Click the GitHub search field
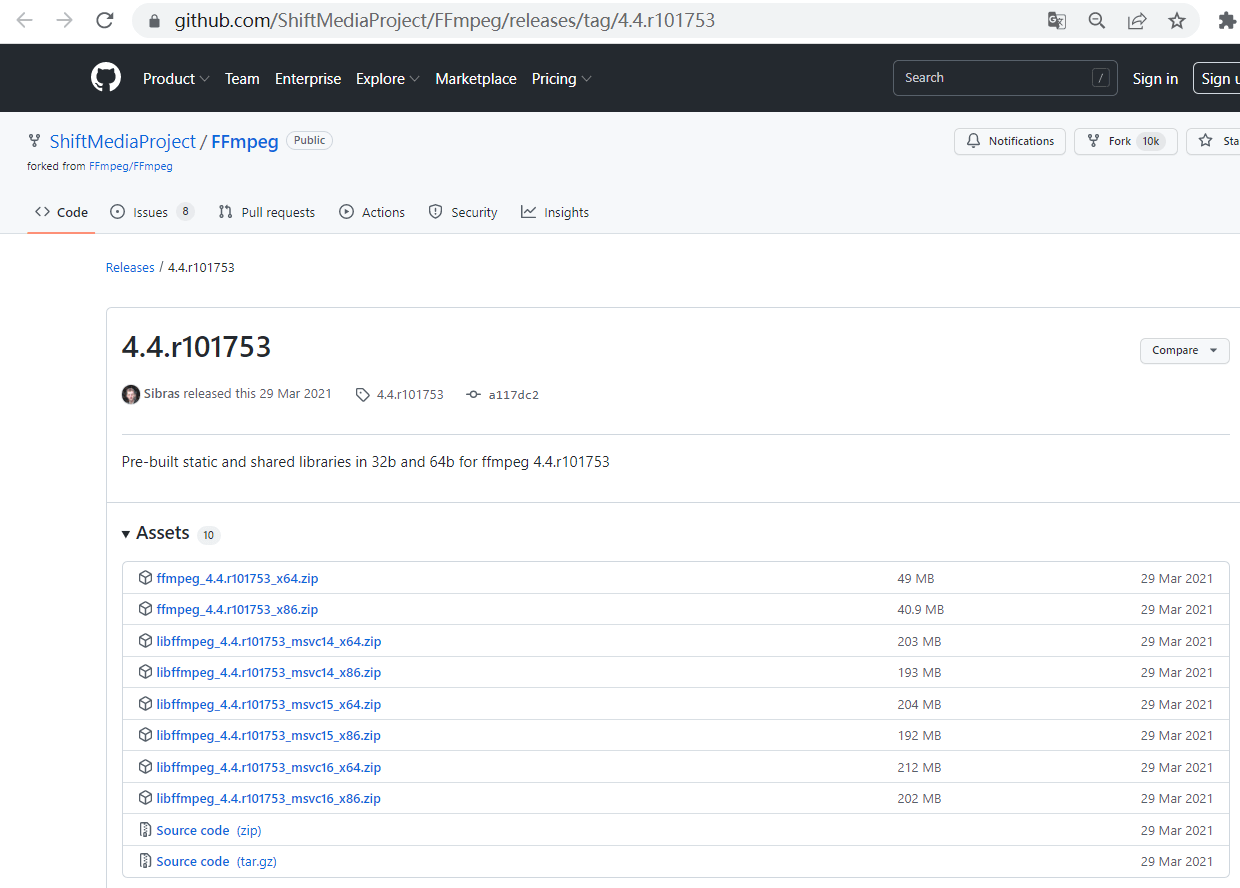The width and height of the screenshot is (1240, 888). (1006, 78)
